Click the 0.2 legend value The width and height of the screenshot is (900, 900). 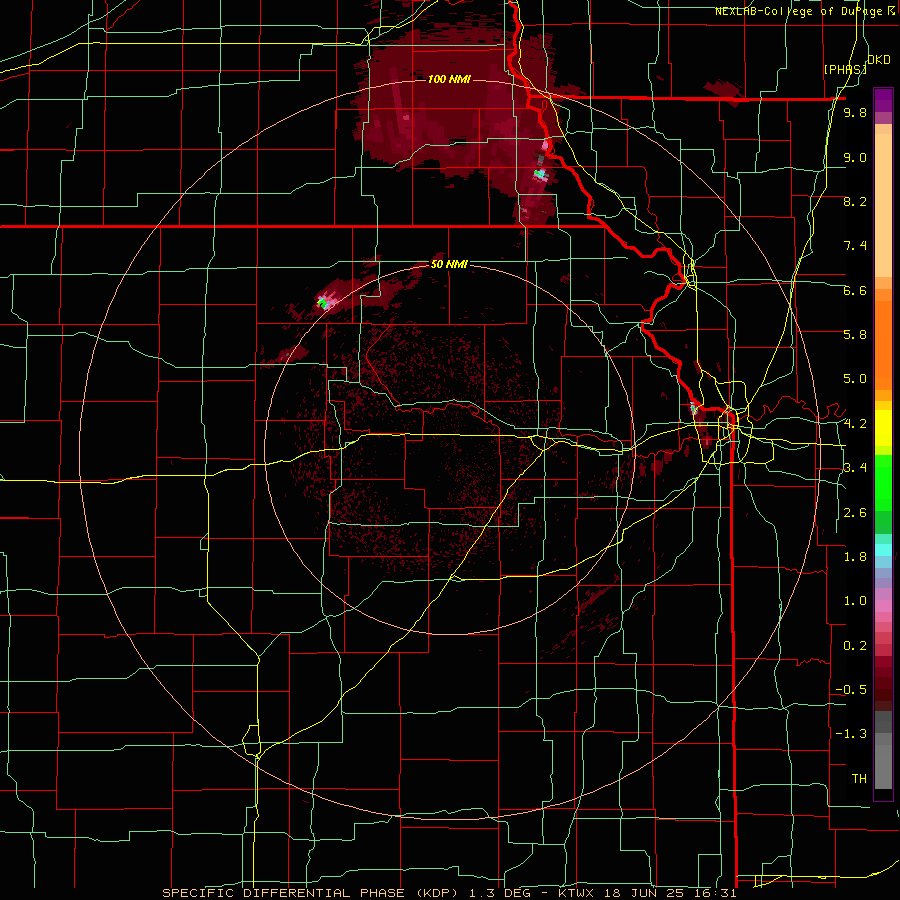(855, 646)
